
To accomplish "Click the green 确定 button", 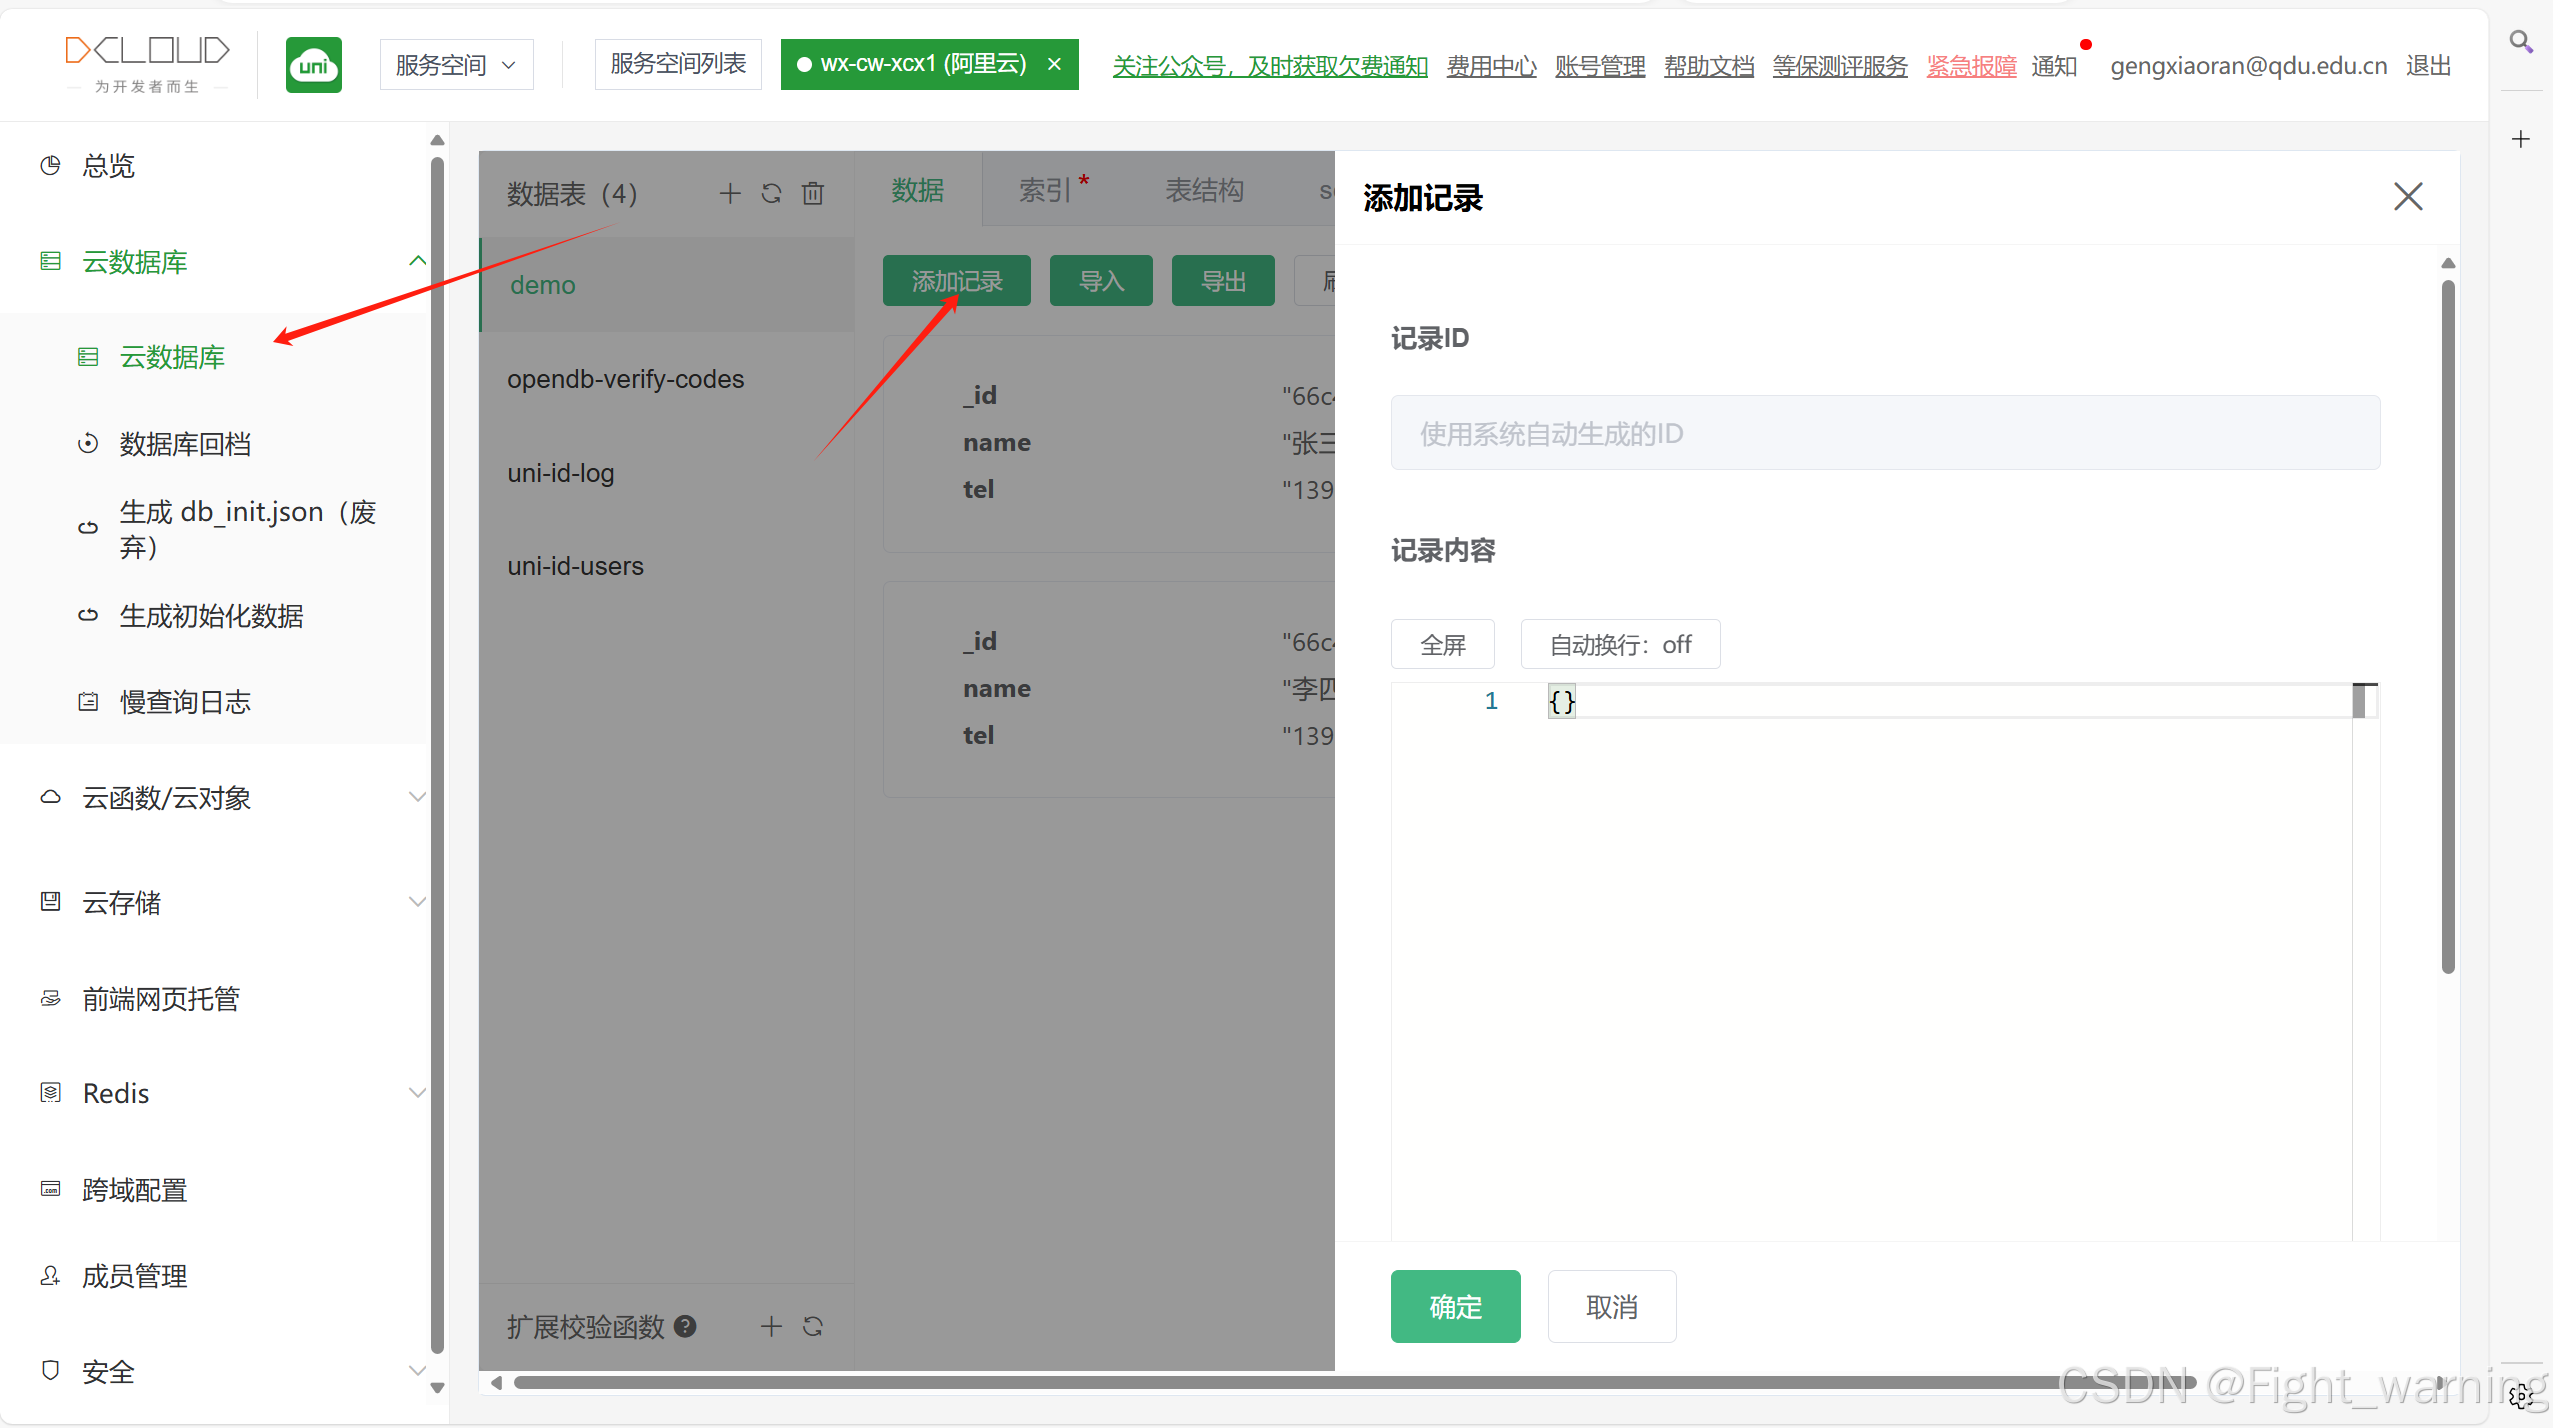I will [1455, 1306].
